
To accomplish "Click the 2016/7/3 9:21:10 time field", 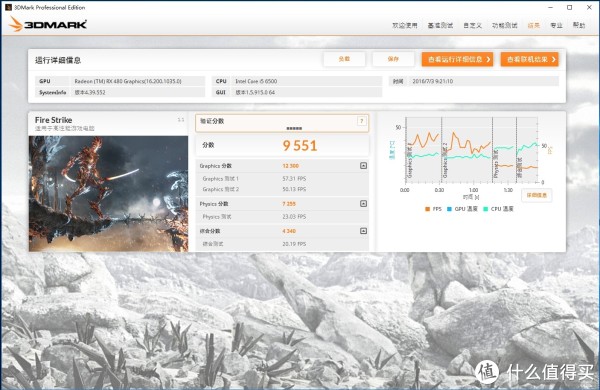I will point(484,81).
